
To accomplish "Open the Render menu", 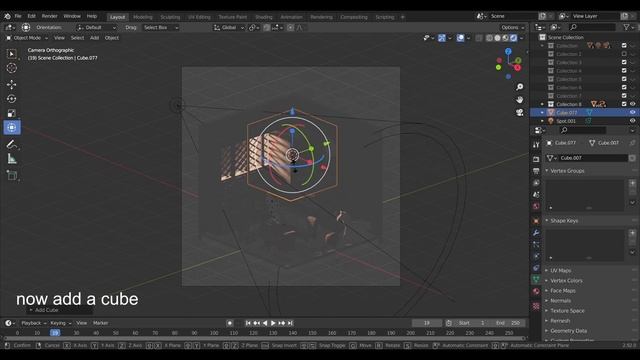I will tap(49, 16).
